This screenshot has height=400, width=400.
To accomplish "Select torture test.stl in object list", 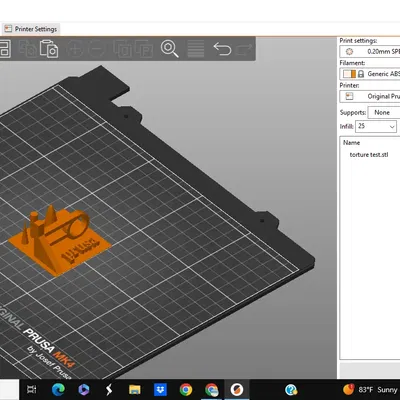I will (369, 155).
